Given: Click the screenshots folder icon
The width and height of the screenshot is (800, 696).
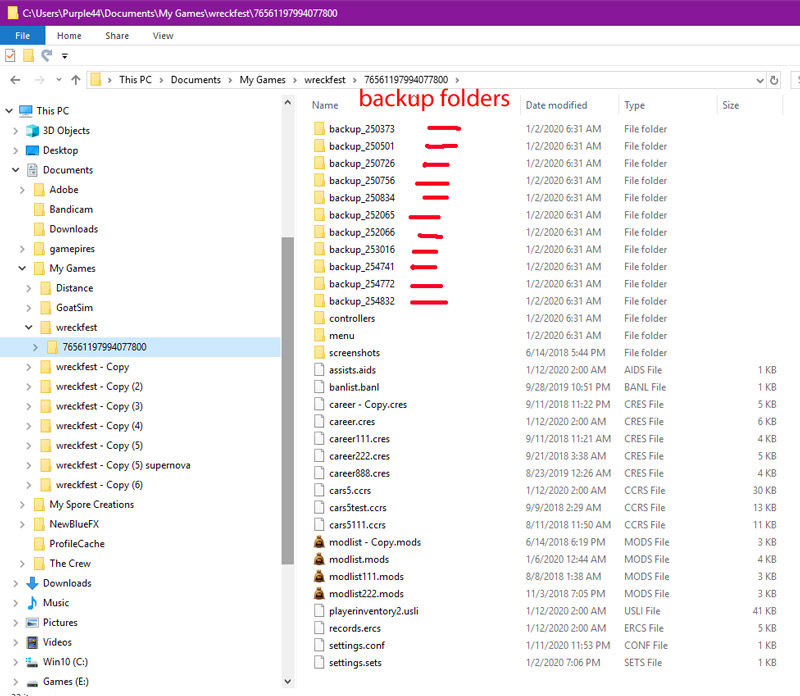Looking at the screenshot, I should coord(319,353).
